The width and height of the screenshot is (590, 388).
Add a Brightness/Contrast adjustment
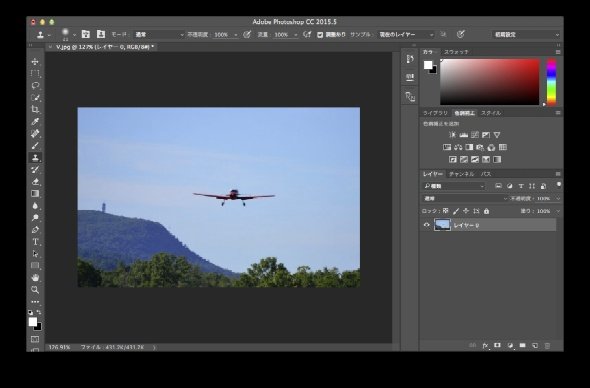point(452,135)
